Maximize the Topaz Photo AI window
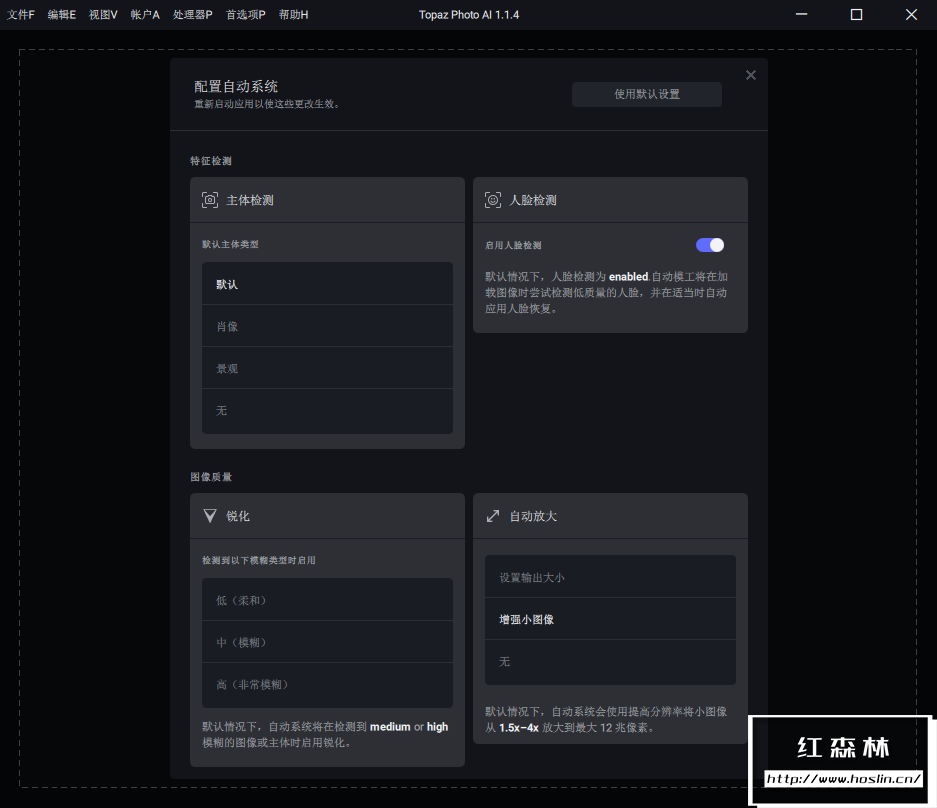 [856, 14]
